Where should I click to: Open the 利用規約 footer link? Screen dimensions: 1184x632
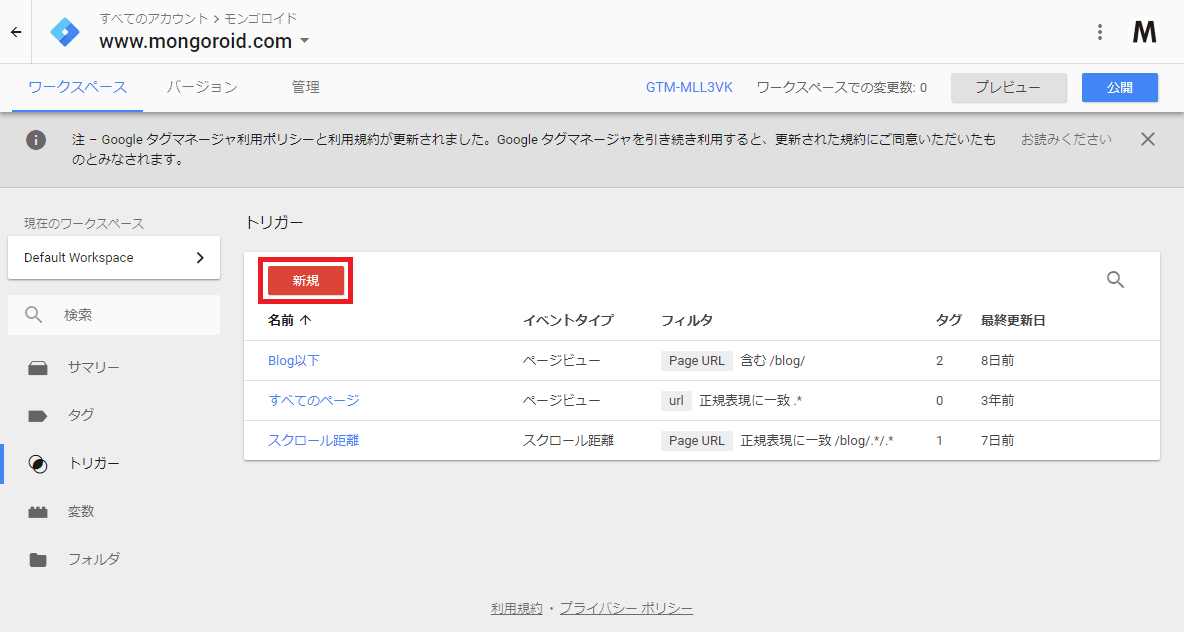[x=516, y=609]
